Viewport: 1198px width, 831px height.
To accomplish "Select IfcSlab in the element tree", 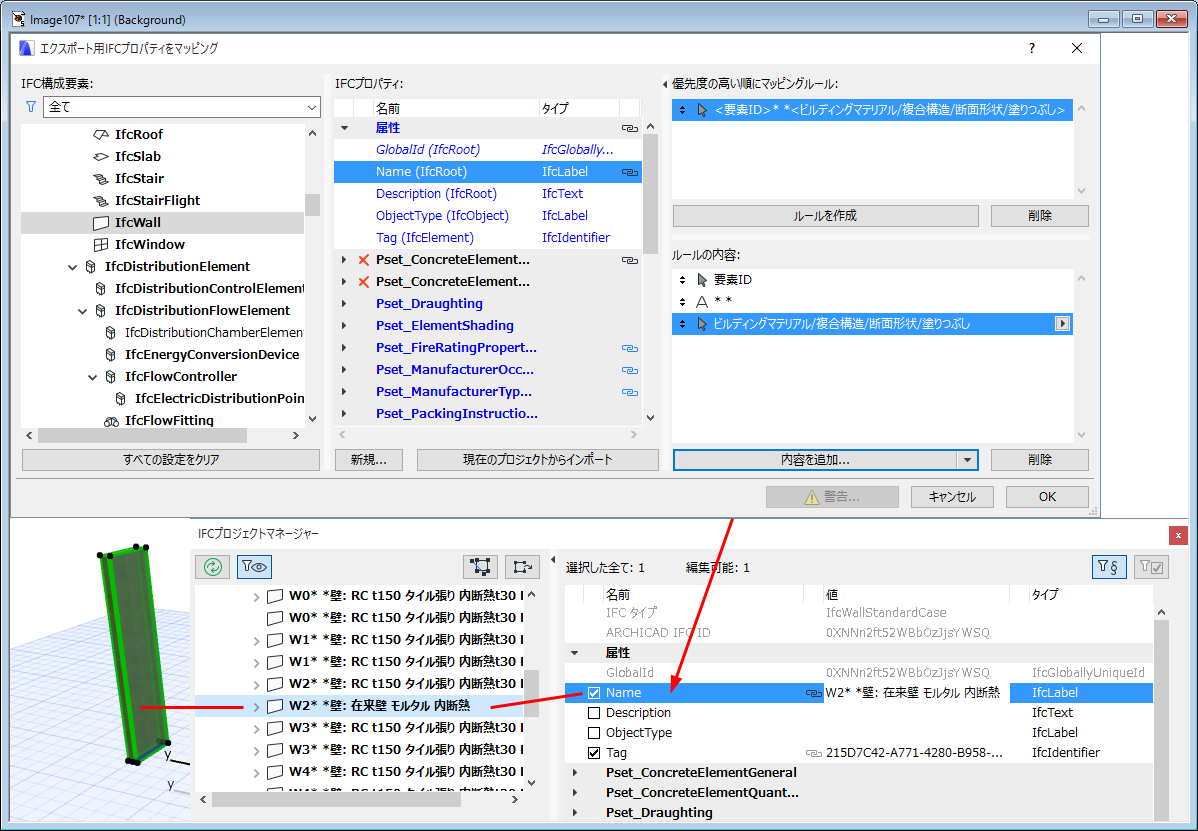I will click(x=138, y=157).
